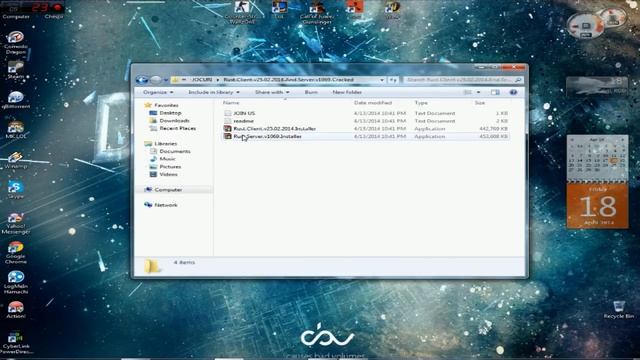
Task: Select Computer in the navigation pane
Action: click(168, 190)
